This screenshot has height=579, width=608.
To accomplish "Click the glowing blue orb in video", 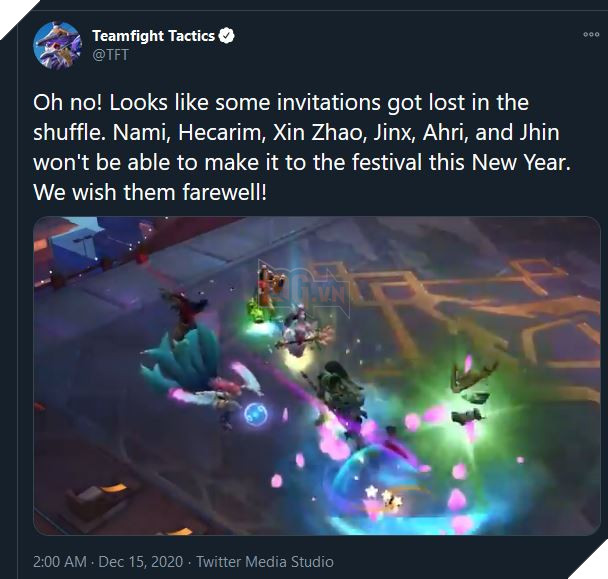I will tap(256, 414).
